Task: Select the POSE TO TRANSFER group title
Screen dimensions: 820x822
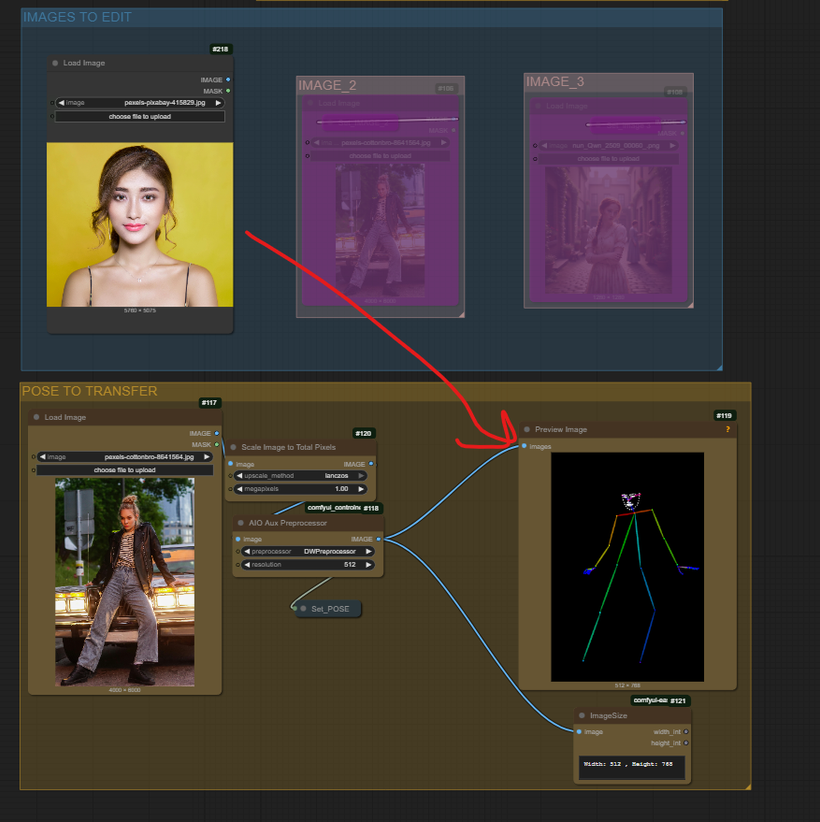Action: (x=90, y=391)
